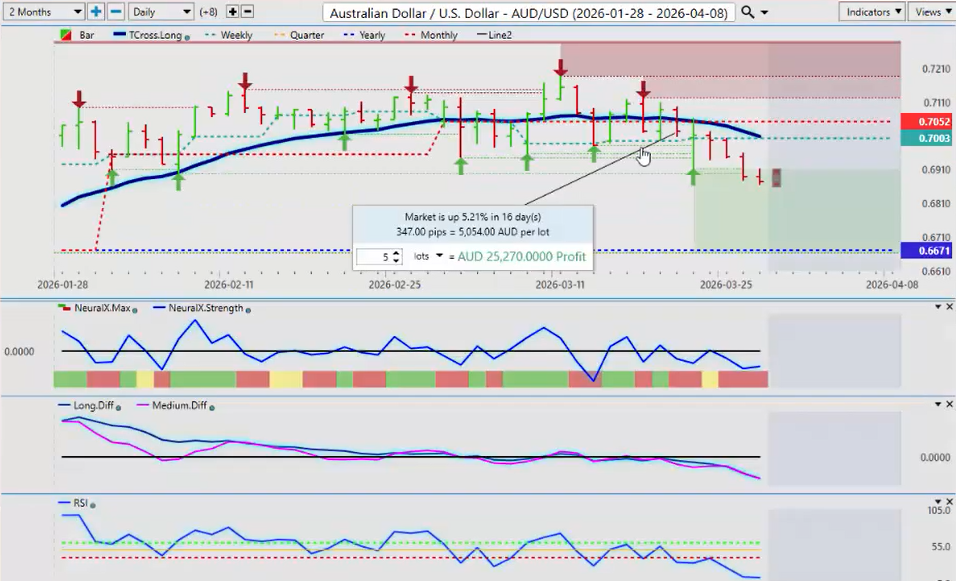The height and width of the screenshot is (581, 956).
Task: Click the black plus bar-spacing button
Action: click(232, 12)
